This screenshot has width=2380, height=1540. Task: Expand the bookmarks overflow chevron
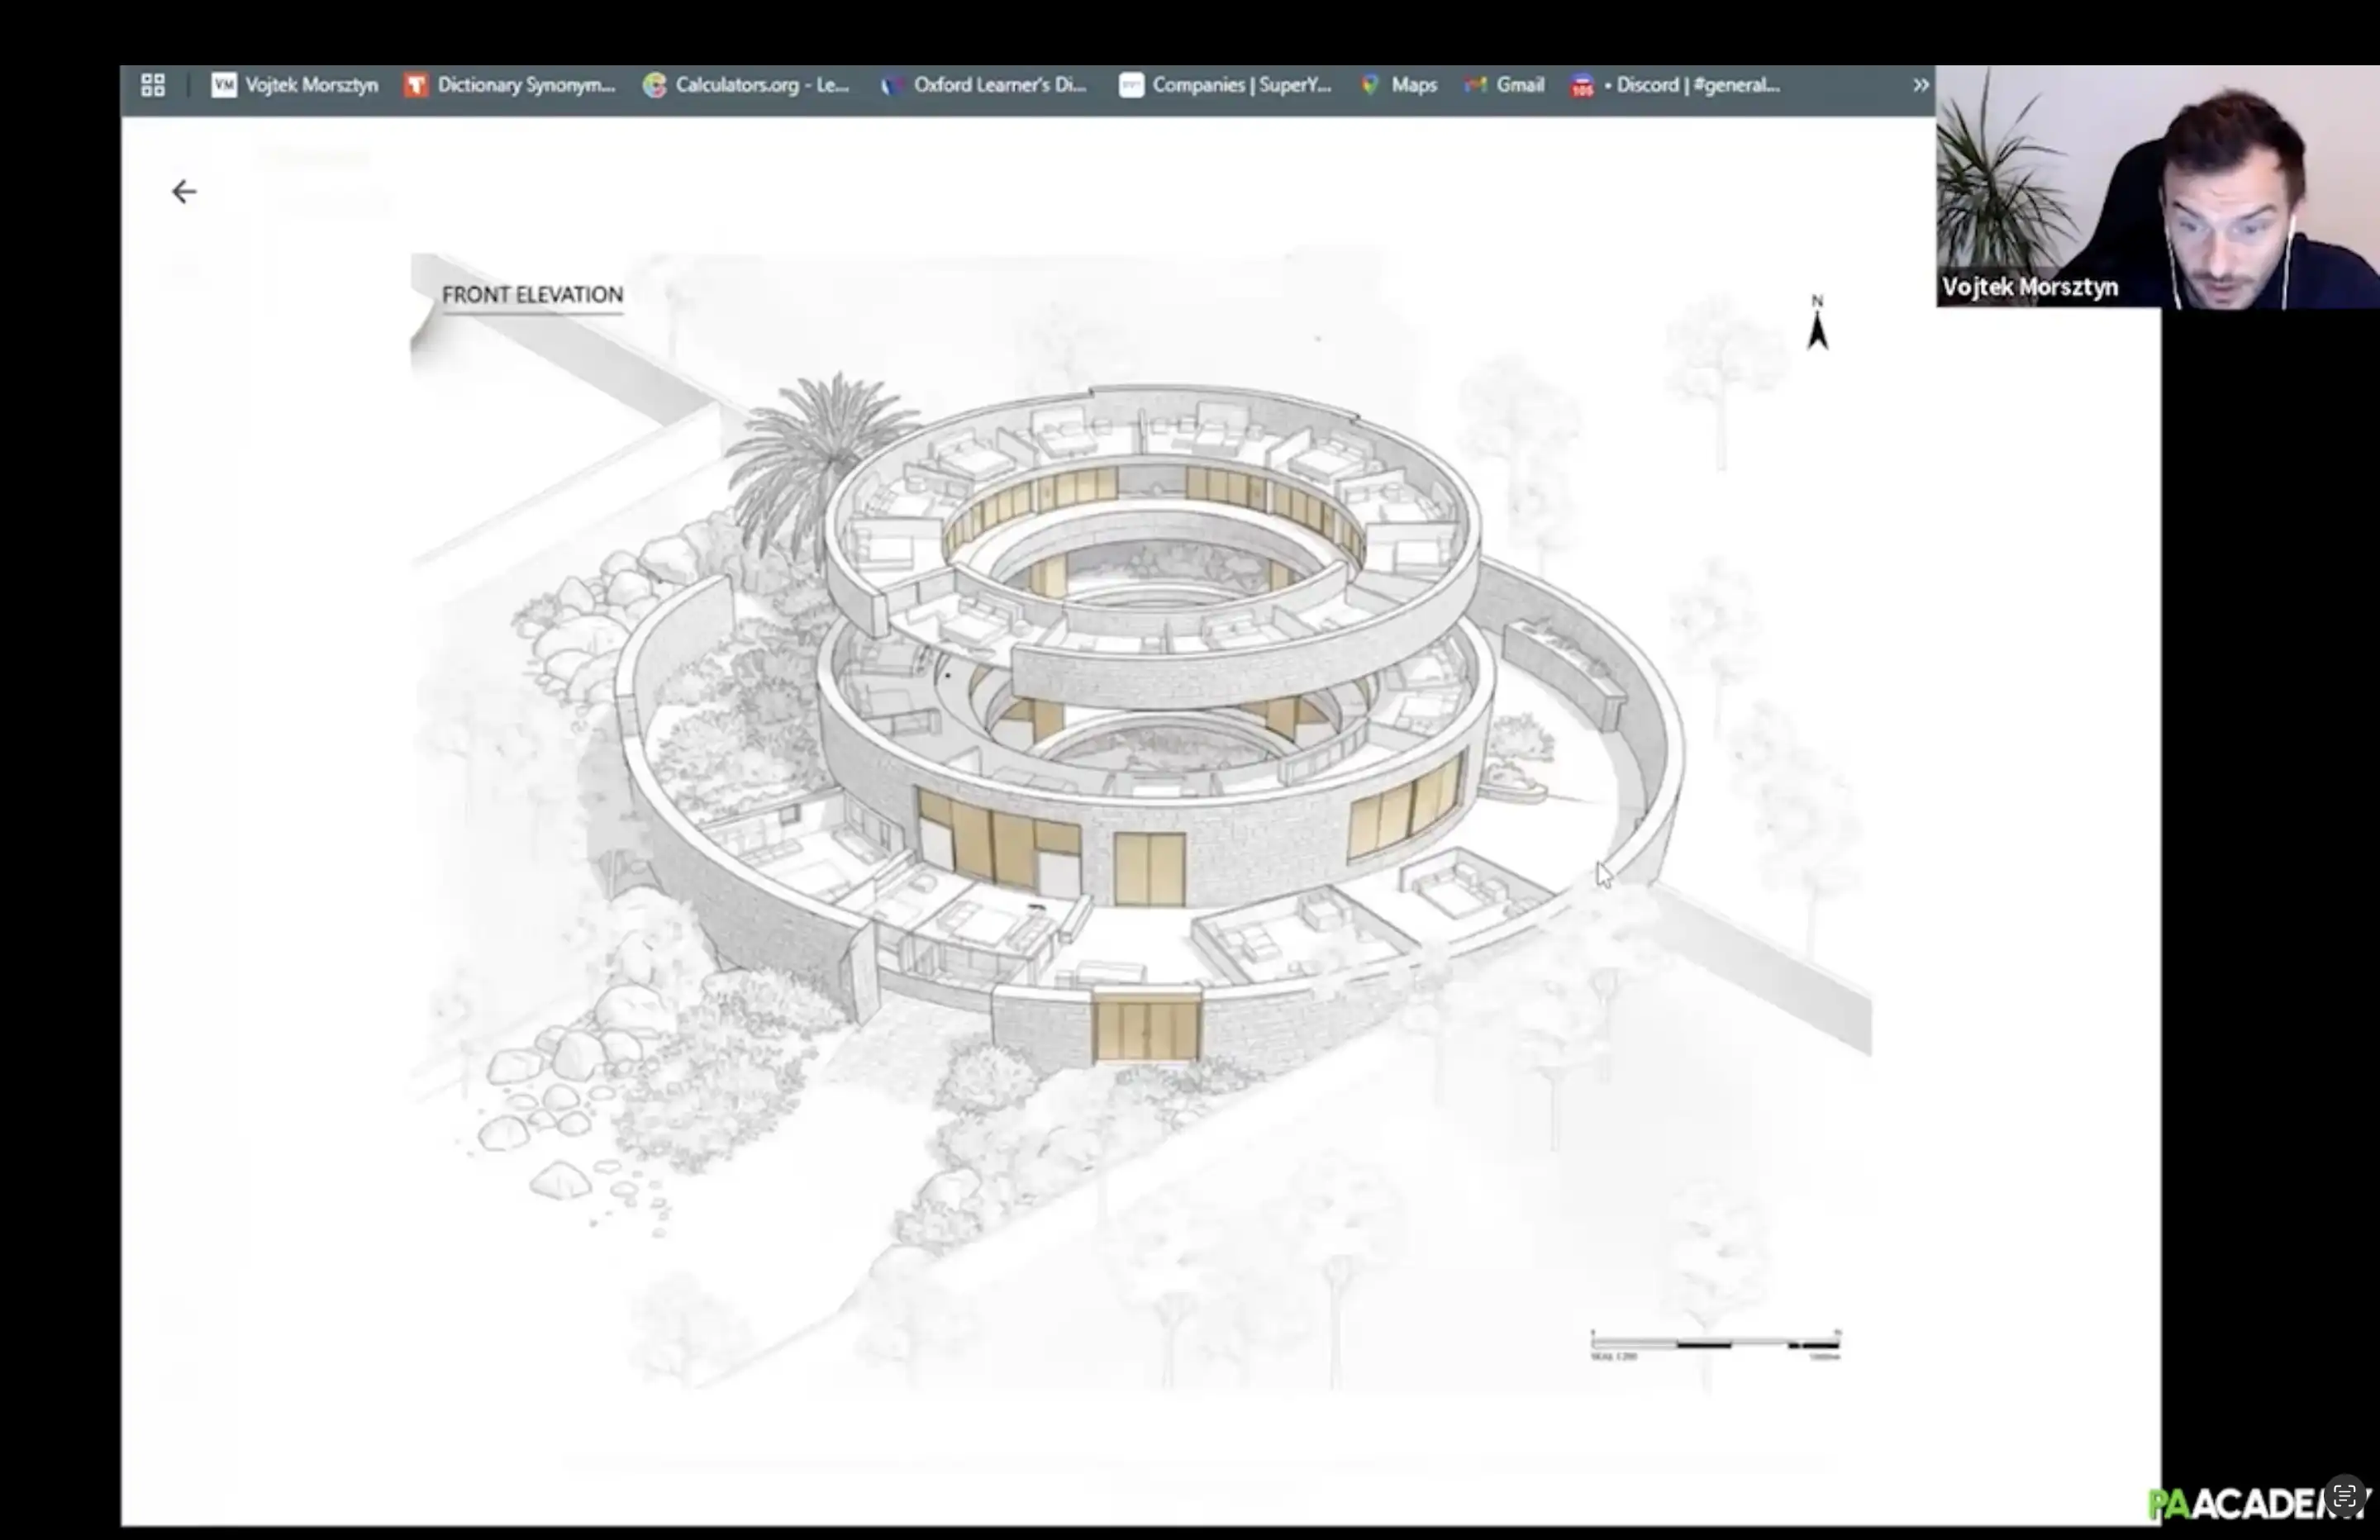pyautogui.click(x=1920, y=86)
